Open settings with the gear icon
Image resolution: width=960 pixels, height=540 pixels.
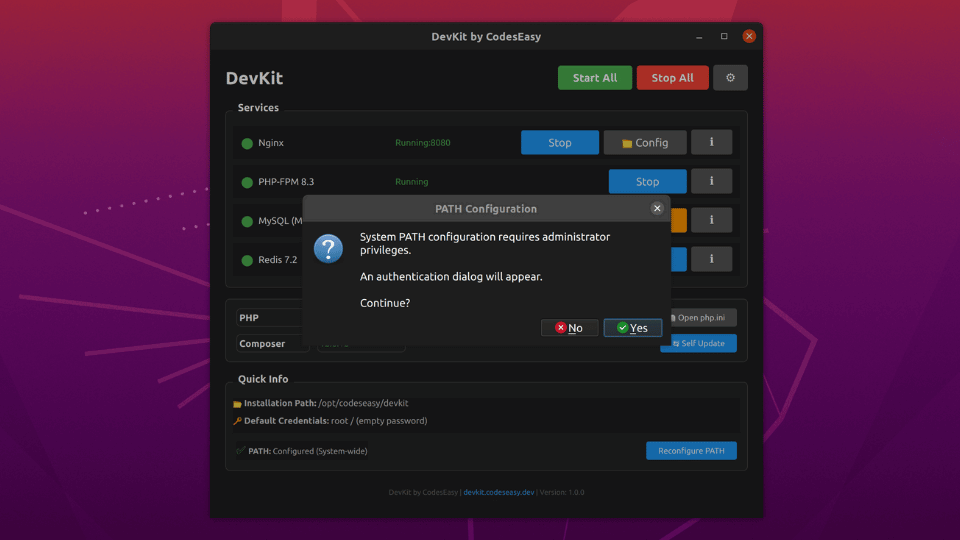(730, 78)
